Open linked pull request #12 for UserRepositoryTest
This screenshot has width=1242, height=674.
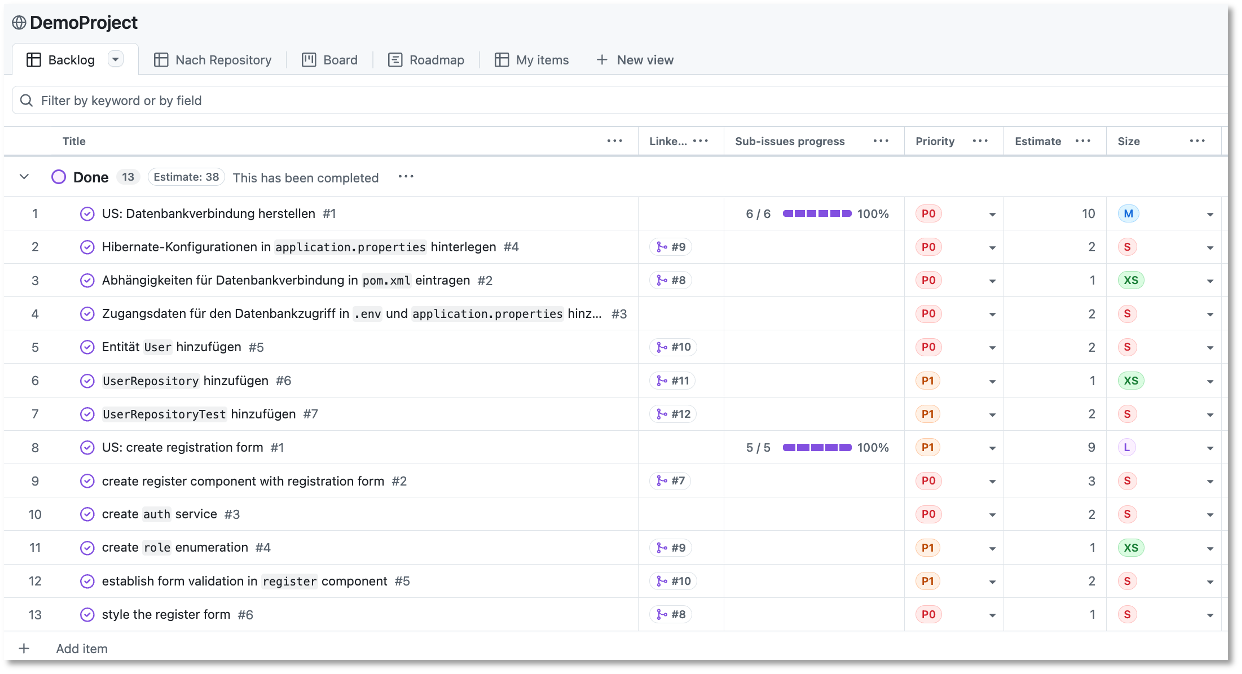(673, 414)
